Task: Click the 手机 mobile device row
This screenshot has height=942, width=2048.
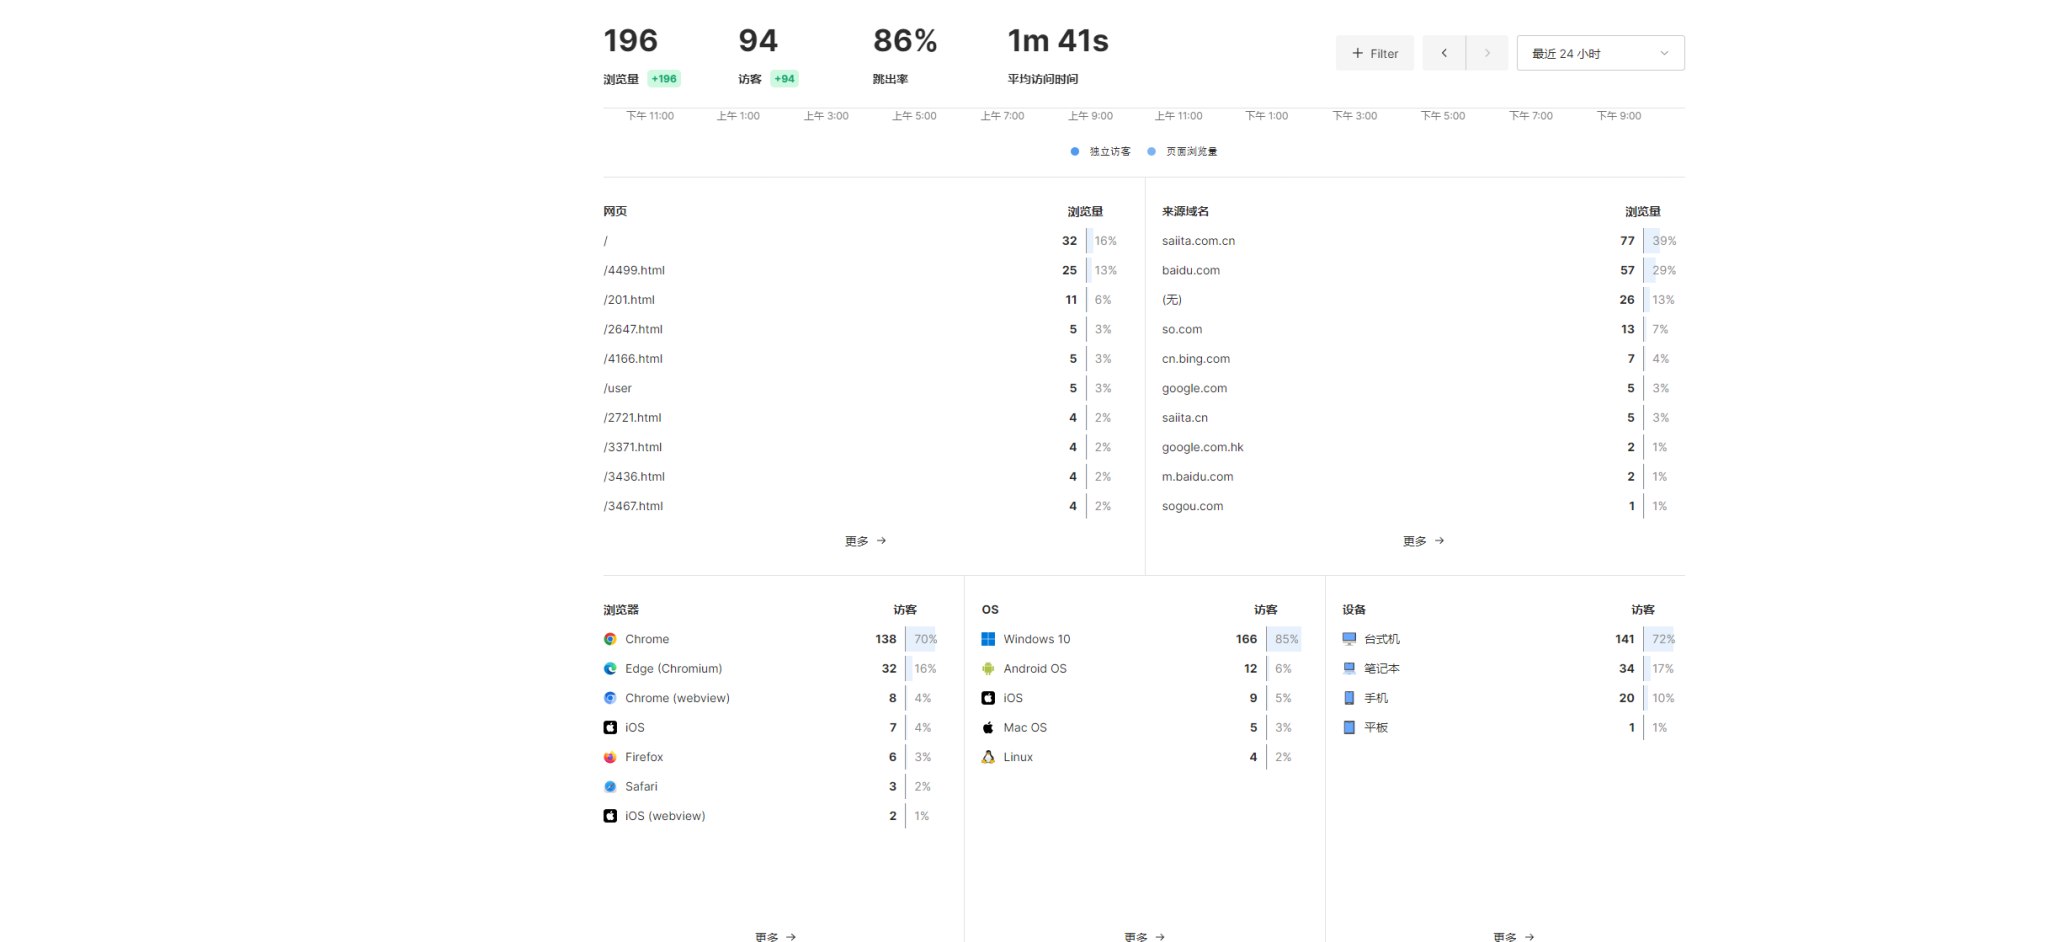Action: pyautogui.click(x=1376, y=698)
